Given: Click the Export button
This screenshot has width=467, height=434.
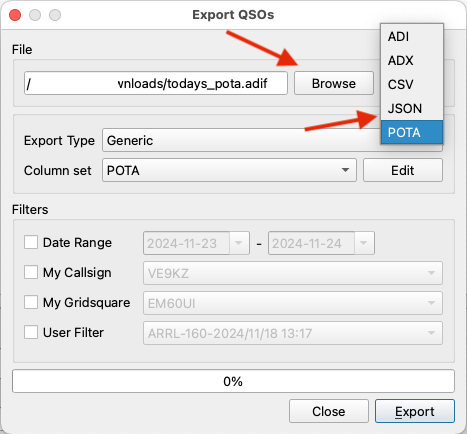Looking at the screenshot, I should (x=415, y=411).
